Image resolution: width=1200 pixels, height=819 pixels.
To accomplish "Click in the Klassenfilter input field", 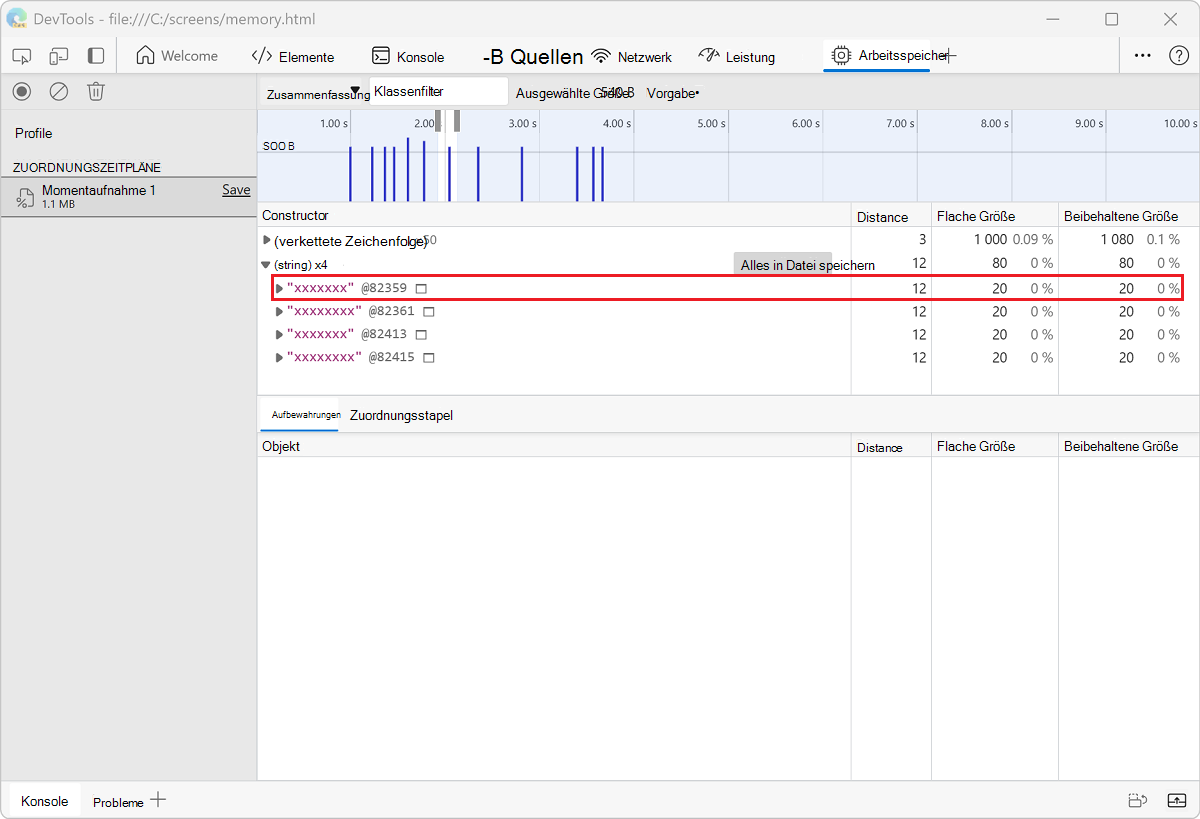I will click(x=438, y=92).
